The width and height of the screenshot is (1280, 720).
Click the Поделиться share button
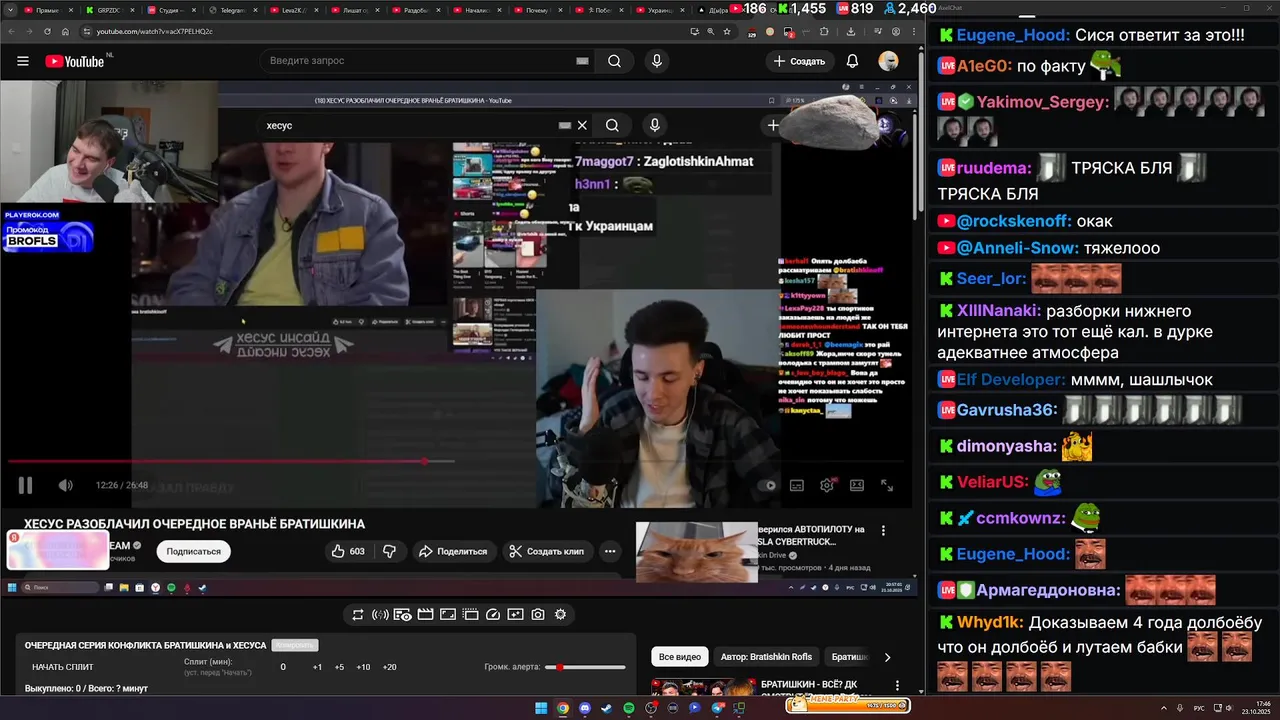click(x=453, y=551)
